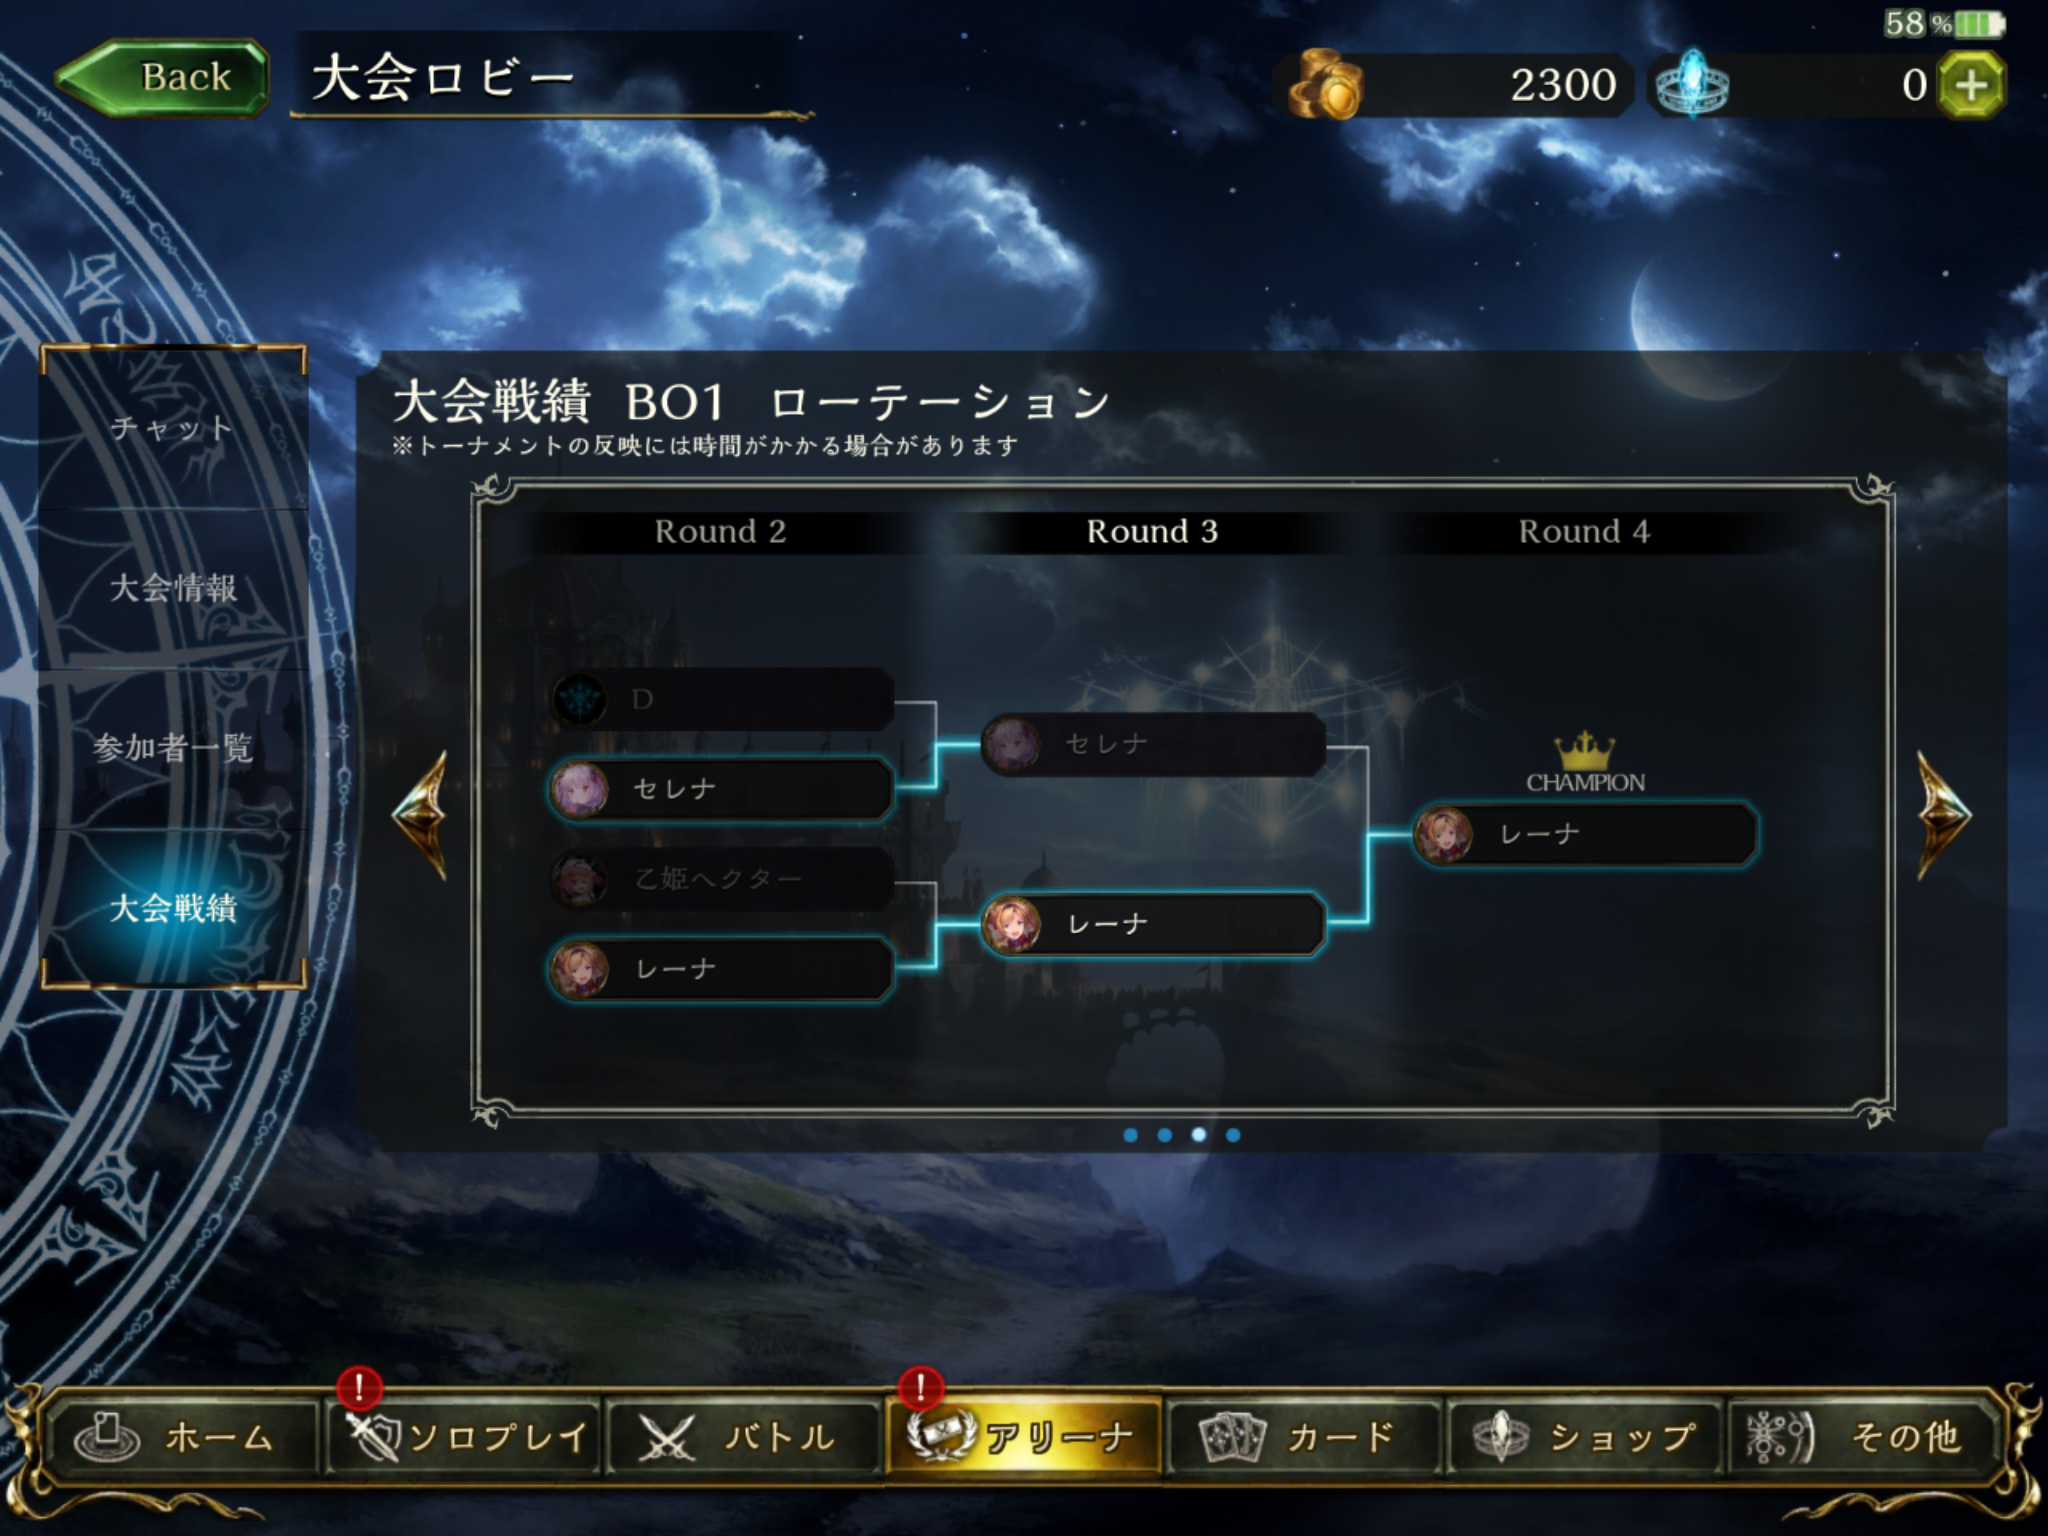The height and width of the screenshot is (1536, 2048).
Task: Select the second page indicator dot
Action: pyautogui.click(x=1164, y=1135)
